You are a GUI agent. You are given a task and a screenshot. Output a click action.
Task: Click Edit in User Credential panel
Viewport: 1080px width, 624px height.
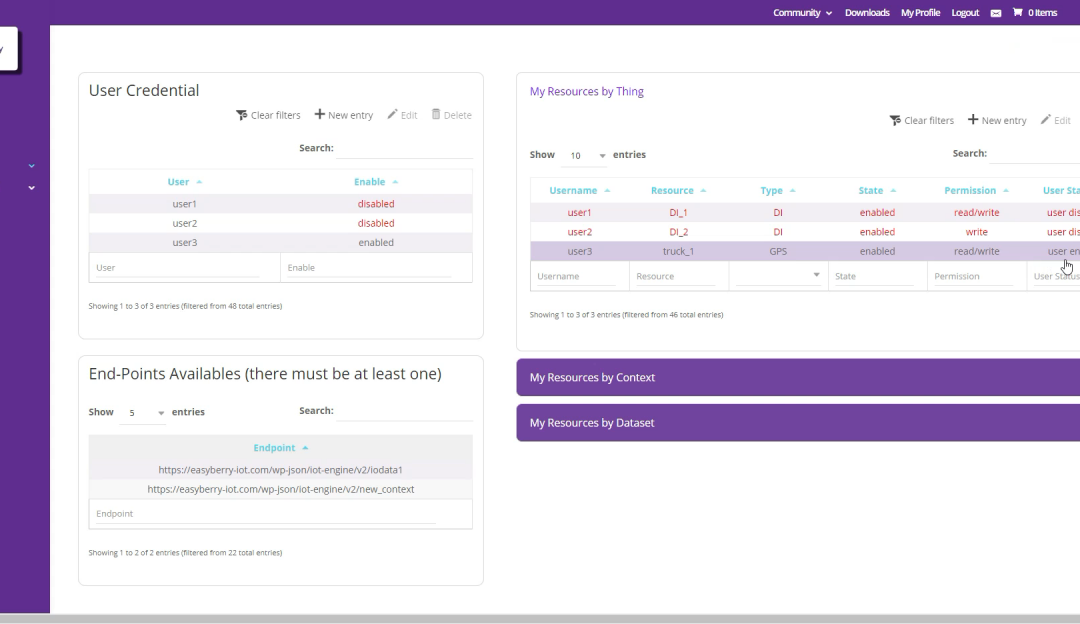[402, 115]
